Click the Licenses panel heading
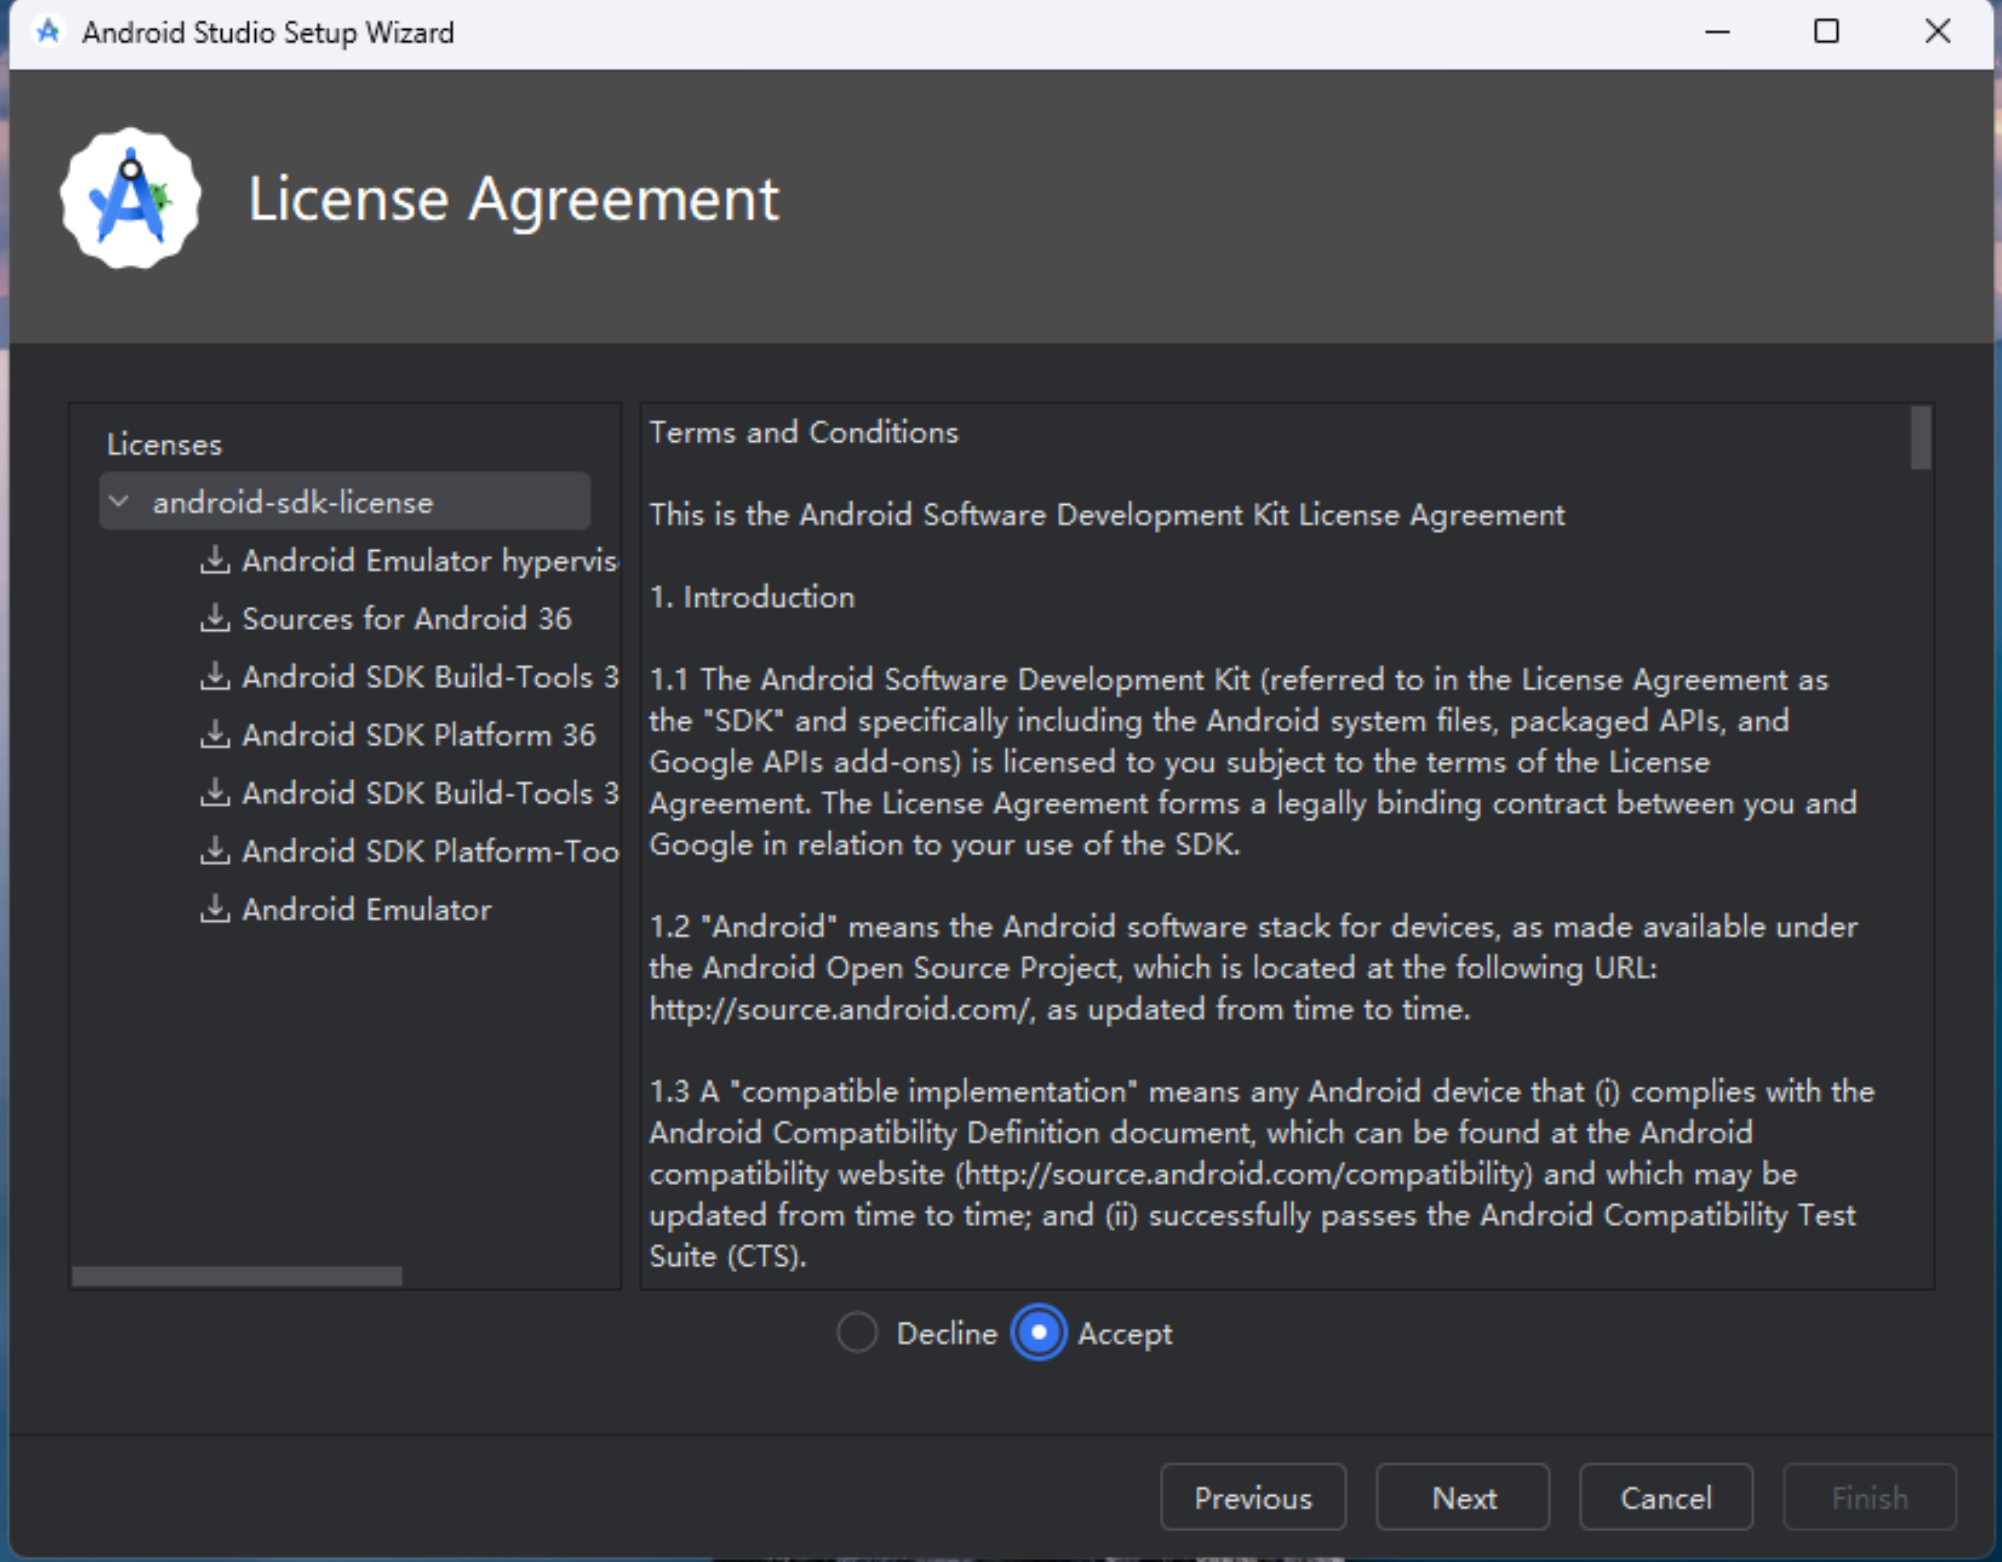2002x1562 pixels. click(164, 444)
